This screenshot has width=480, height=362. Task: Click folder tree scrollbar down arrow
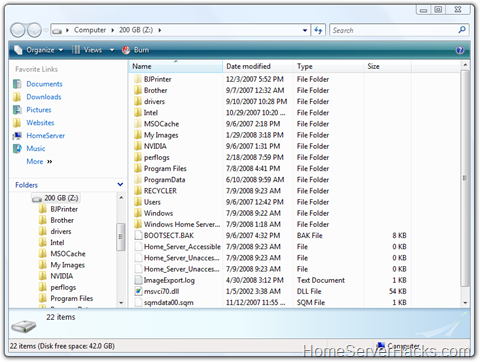tap(121, 303)
